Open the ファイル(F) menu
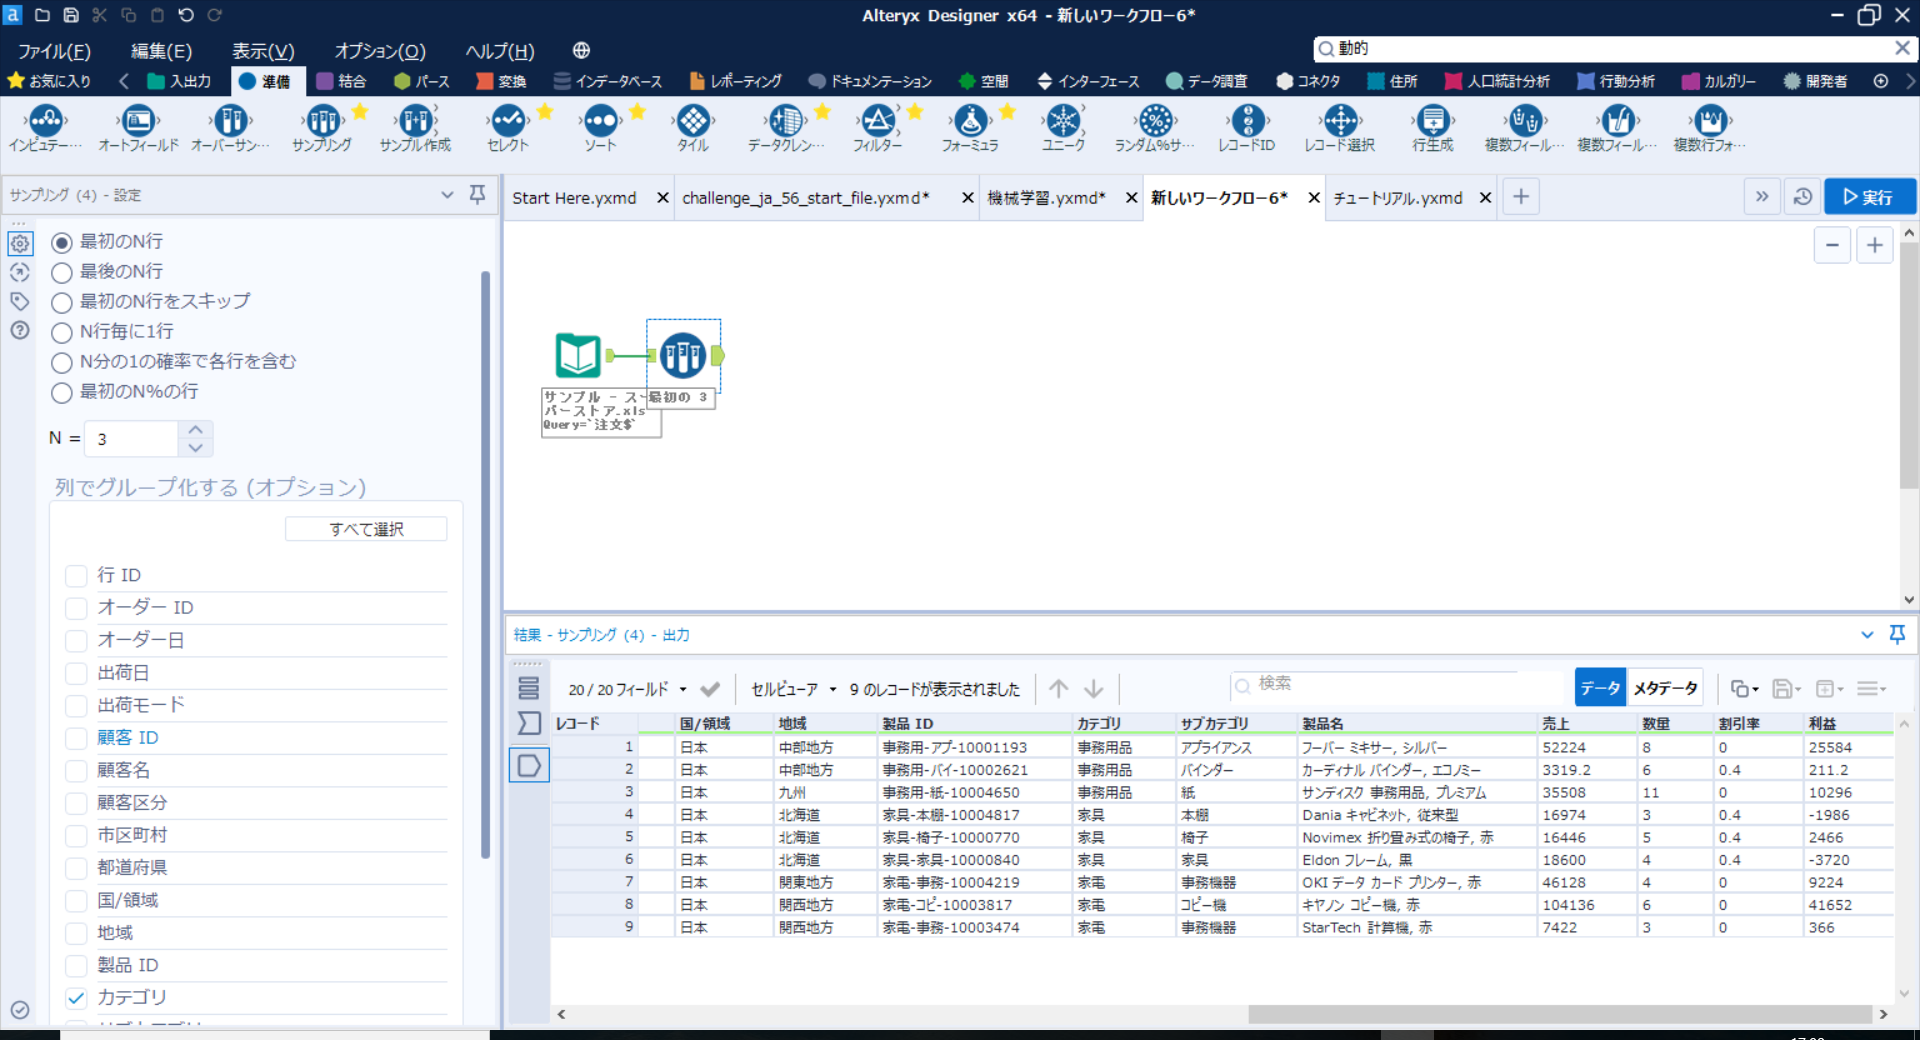This screenshot has width=1920, height=1040. [54, 51]
